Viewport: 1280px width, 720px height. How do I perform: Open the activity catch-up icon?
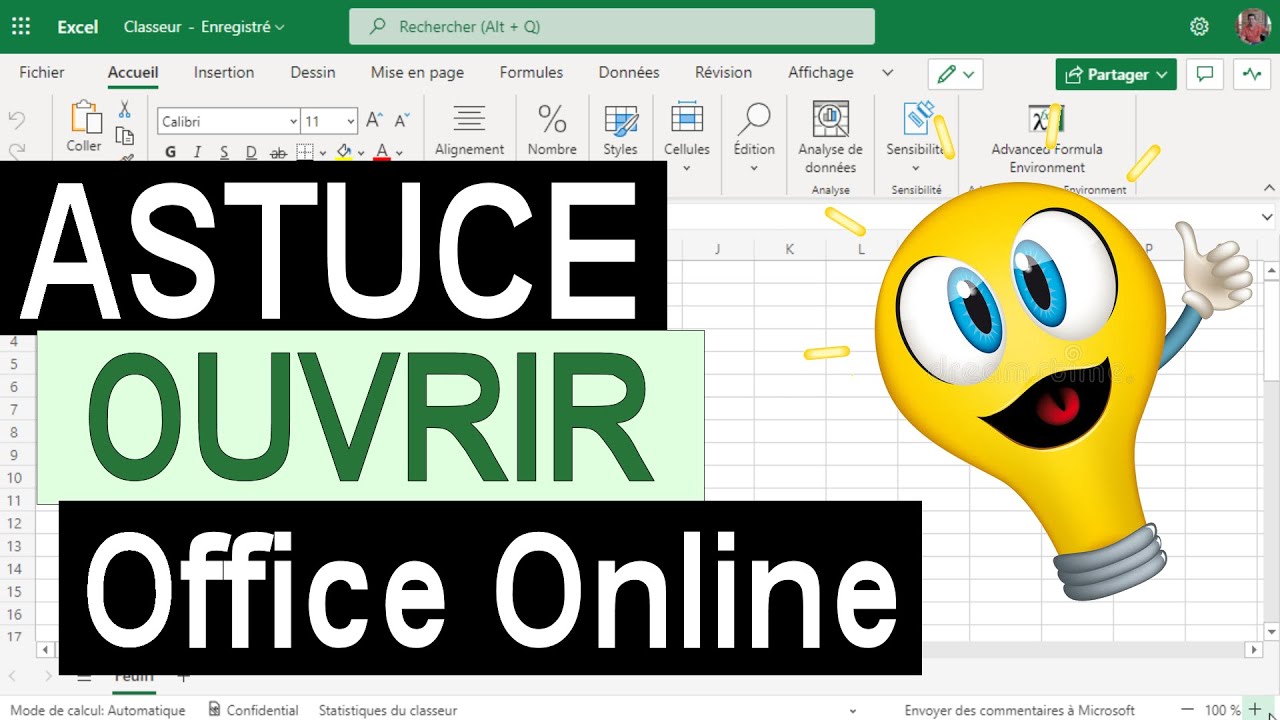(x=1252, y=74)
